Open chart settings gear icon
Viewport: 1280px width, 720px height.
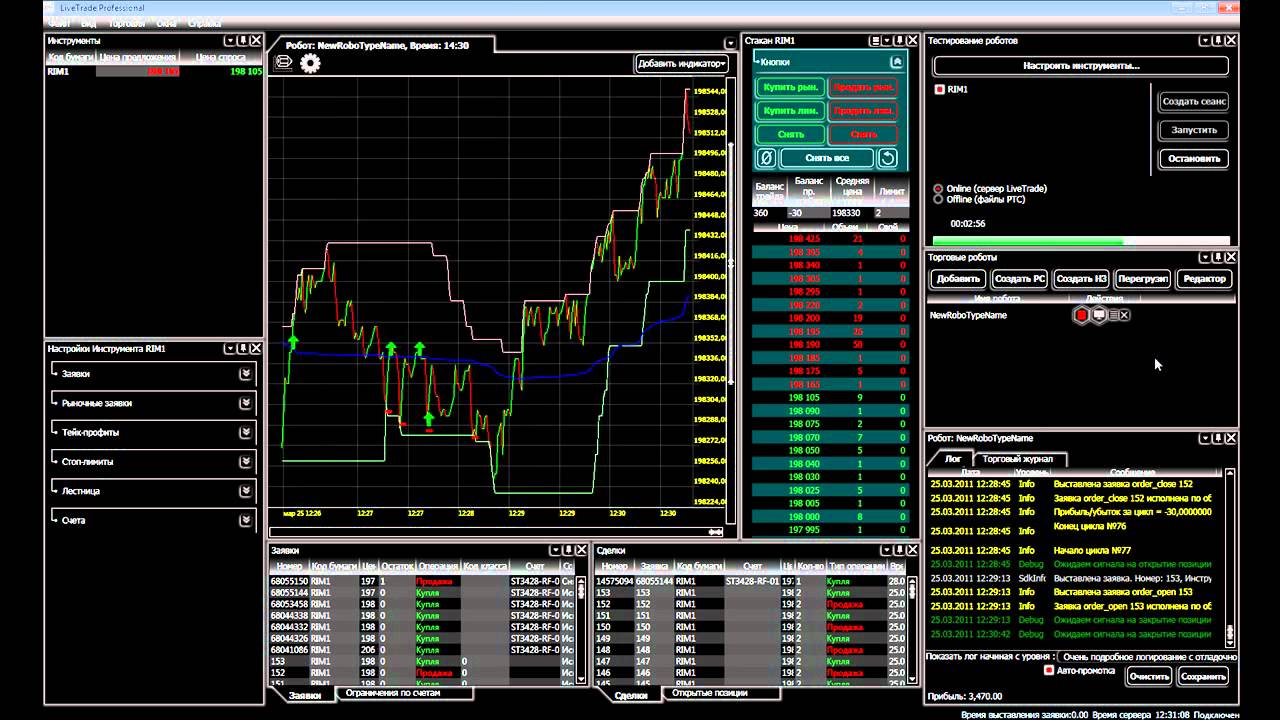coord(311,63)
